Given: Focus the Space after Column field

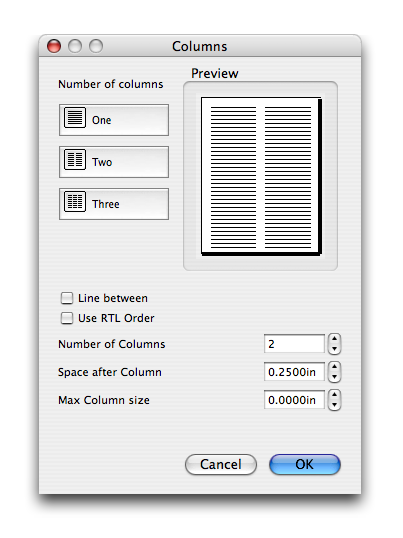Looking at the screenshot, I should pos(294,372).
